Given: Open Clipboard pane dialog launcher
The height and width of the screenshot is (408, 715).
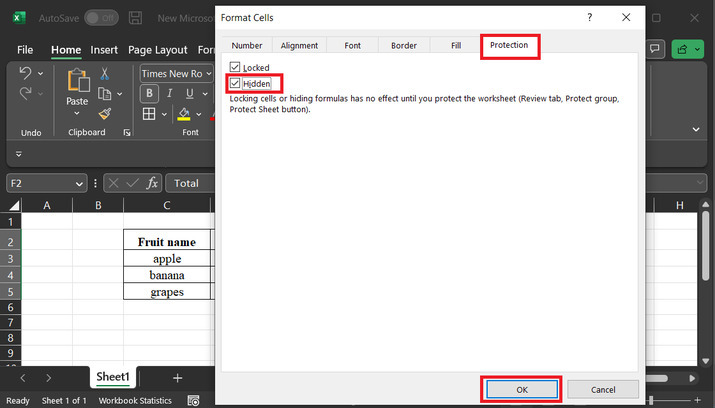Looking at the screenshot, I should (127, 133).
